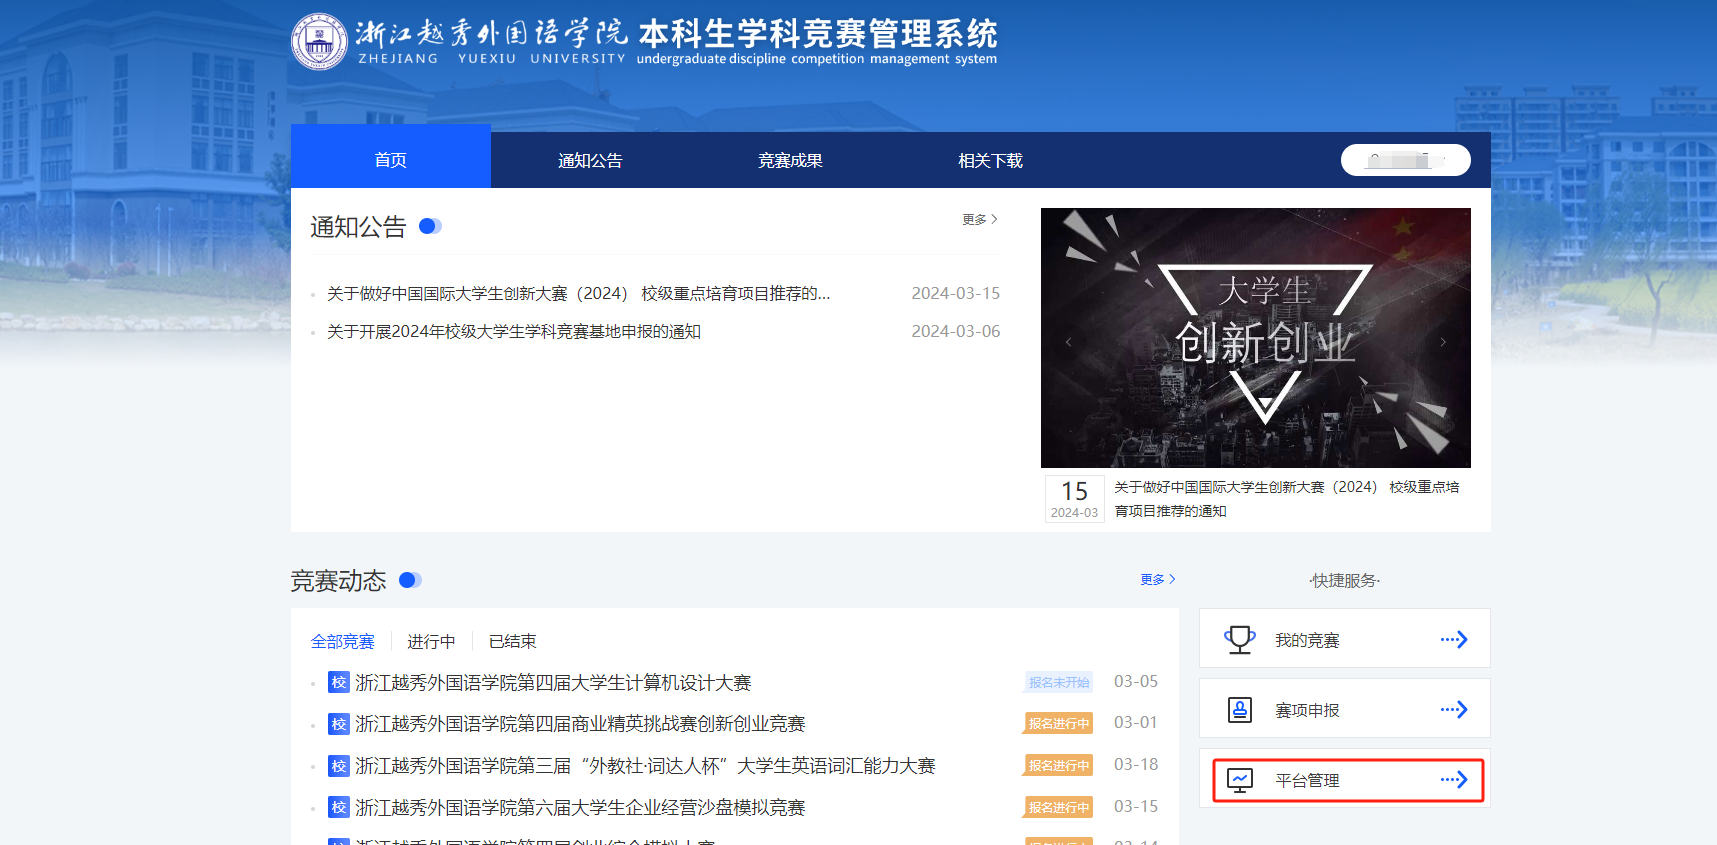
Task: Click the 我的竞赛 trophy icon
Action: [x=1240, y=639]
